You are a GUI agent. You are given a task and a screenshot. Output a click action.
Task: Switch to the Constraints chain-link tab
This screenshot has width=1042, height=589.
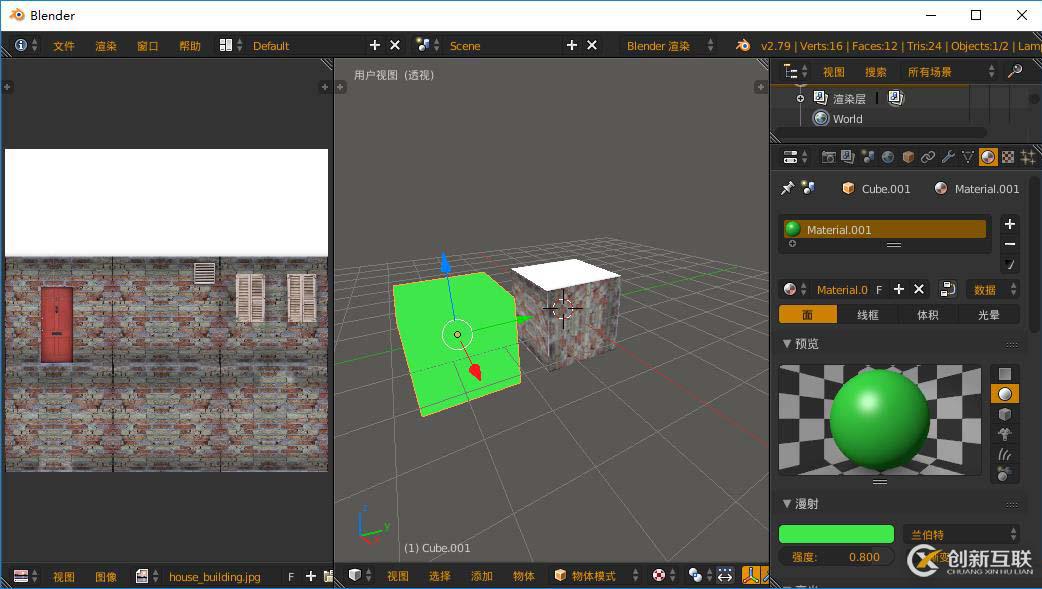(x=928, y=157)
